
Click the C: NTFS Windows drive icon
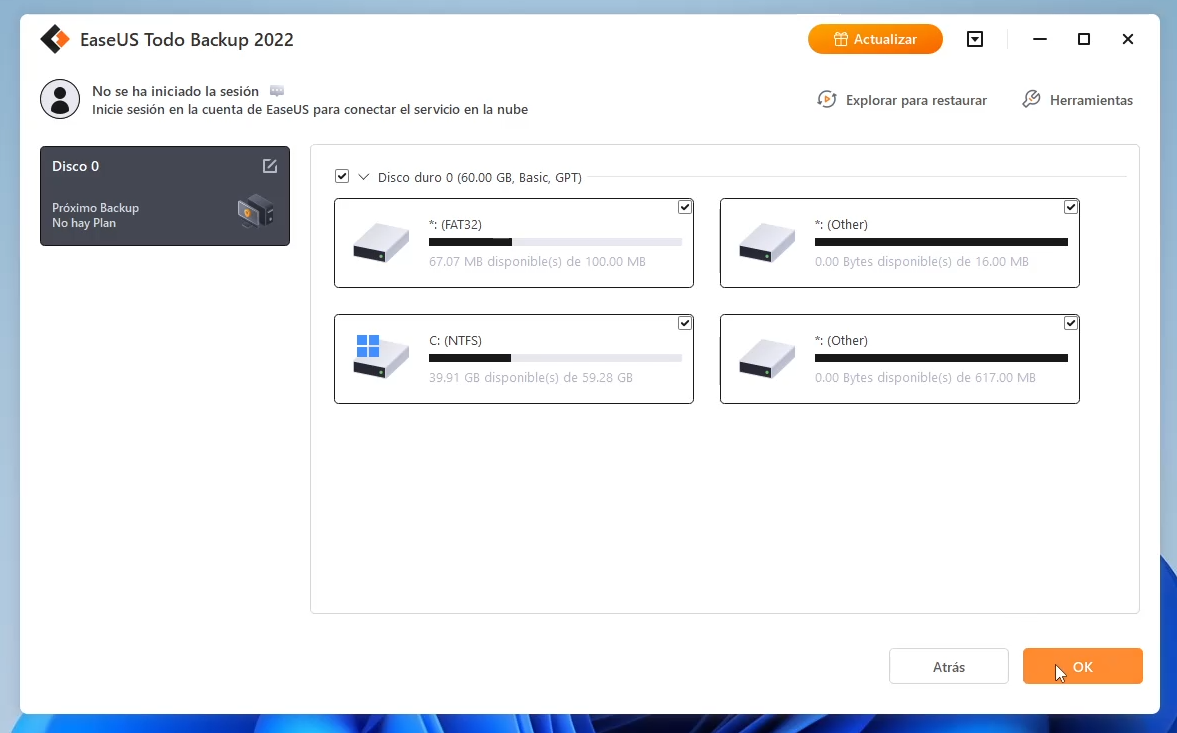click(x=381, y=357)
